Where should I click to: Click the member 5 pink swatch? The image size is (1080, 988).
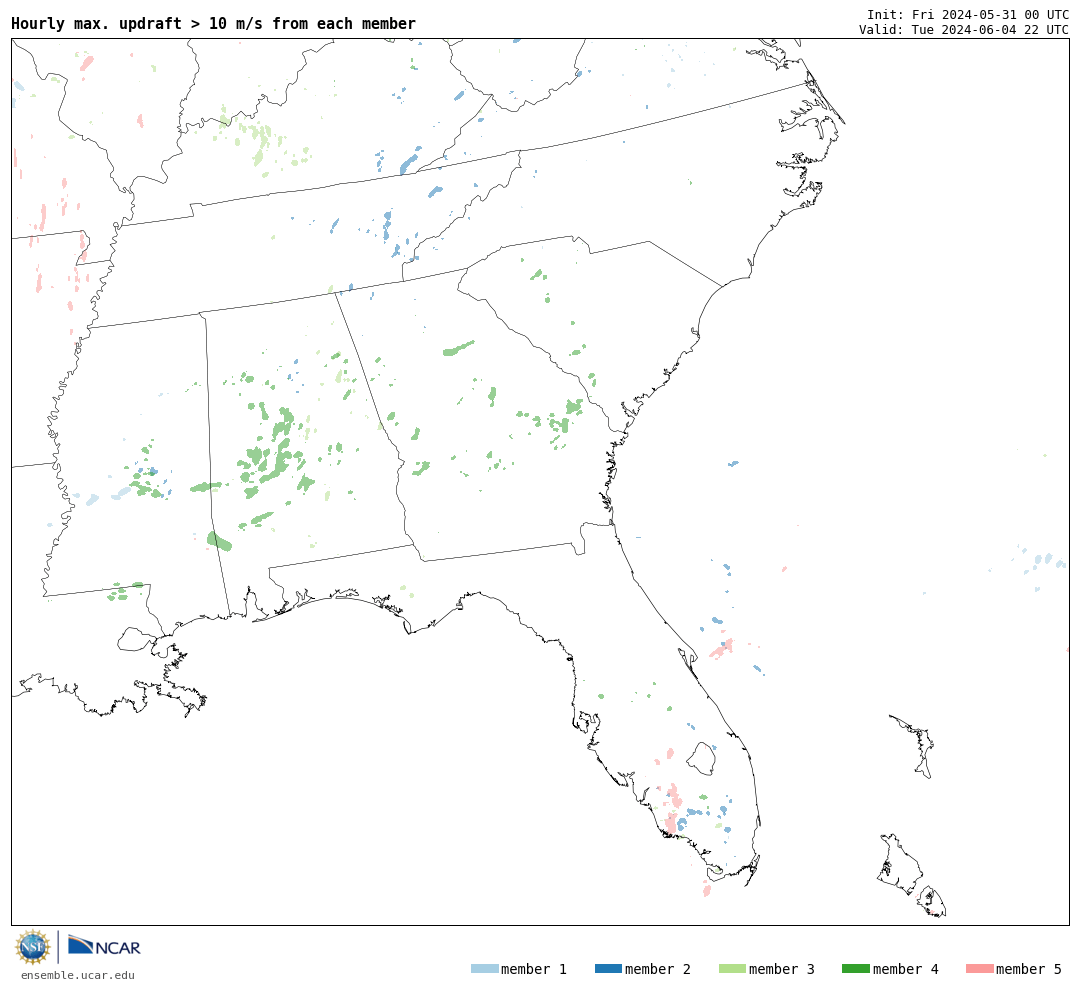point(979,969)
